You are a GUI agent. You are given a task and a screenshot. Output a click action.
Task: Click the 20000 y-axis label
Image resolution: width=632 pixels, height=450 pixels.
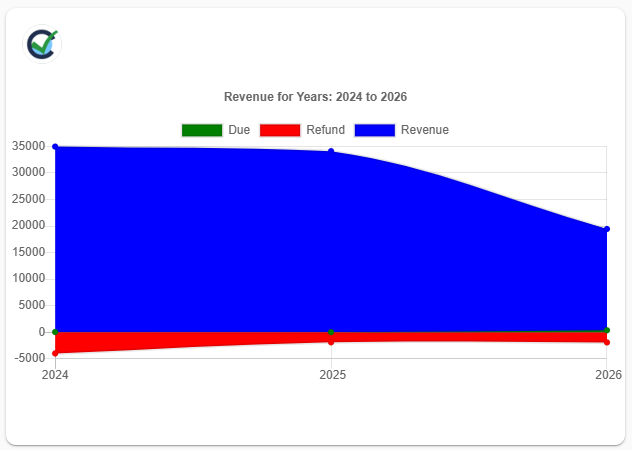tap(29, 225)
